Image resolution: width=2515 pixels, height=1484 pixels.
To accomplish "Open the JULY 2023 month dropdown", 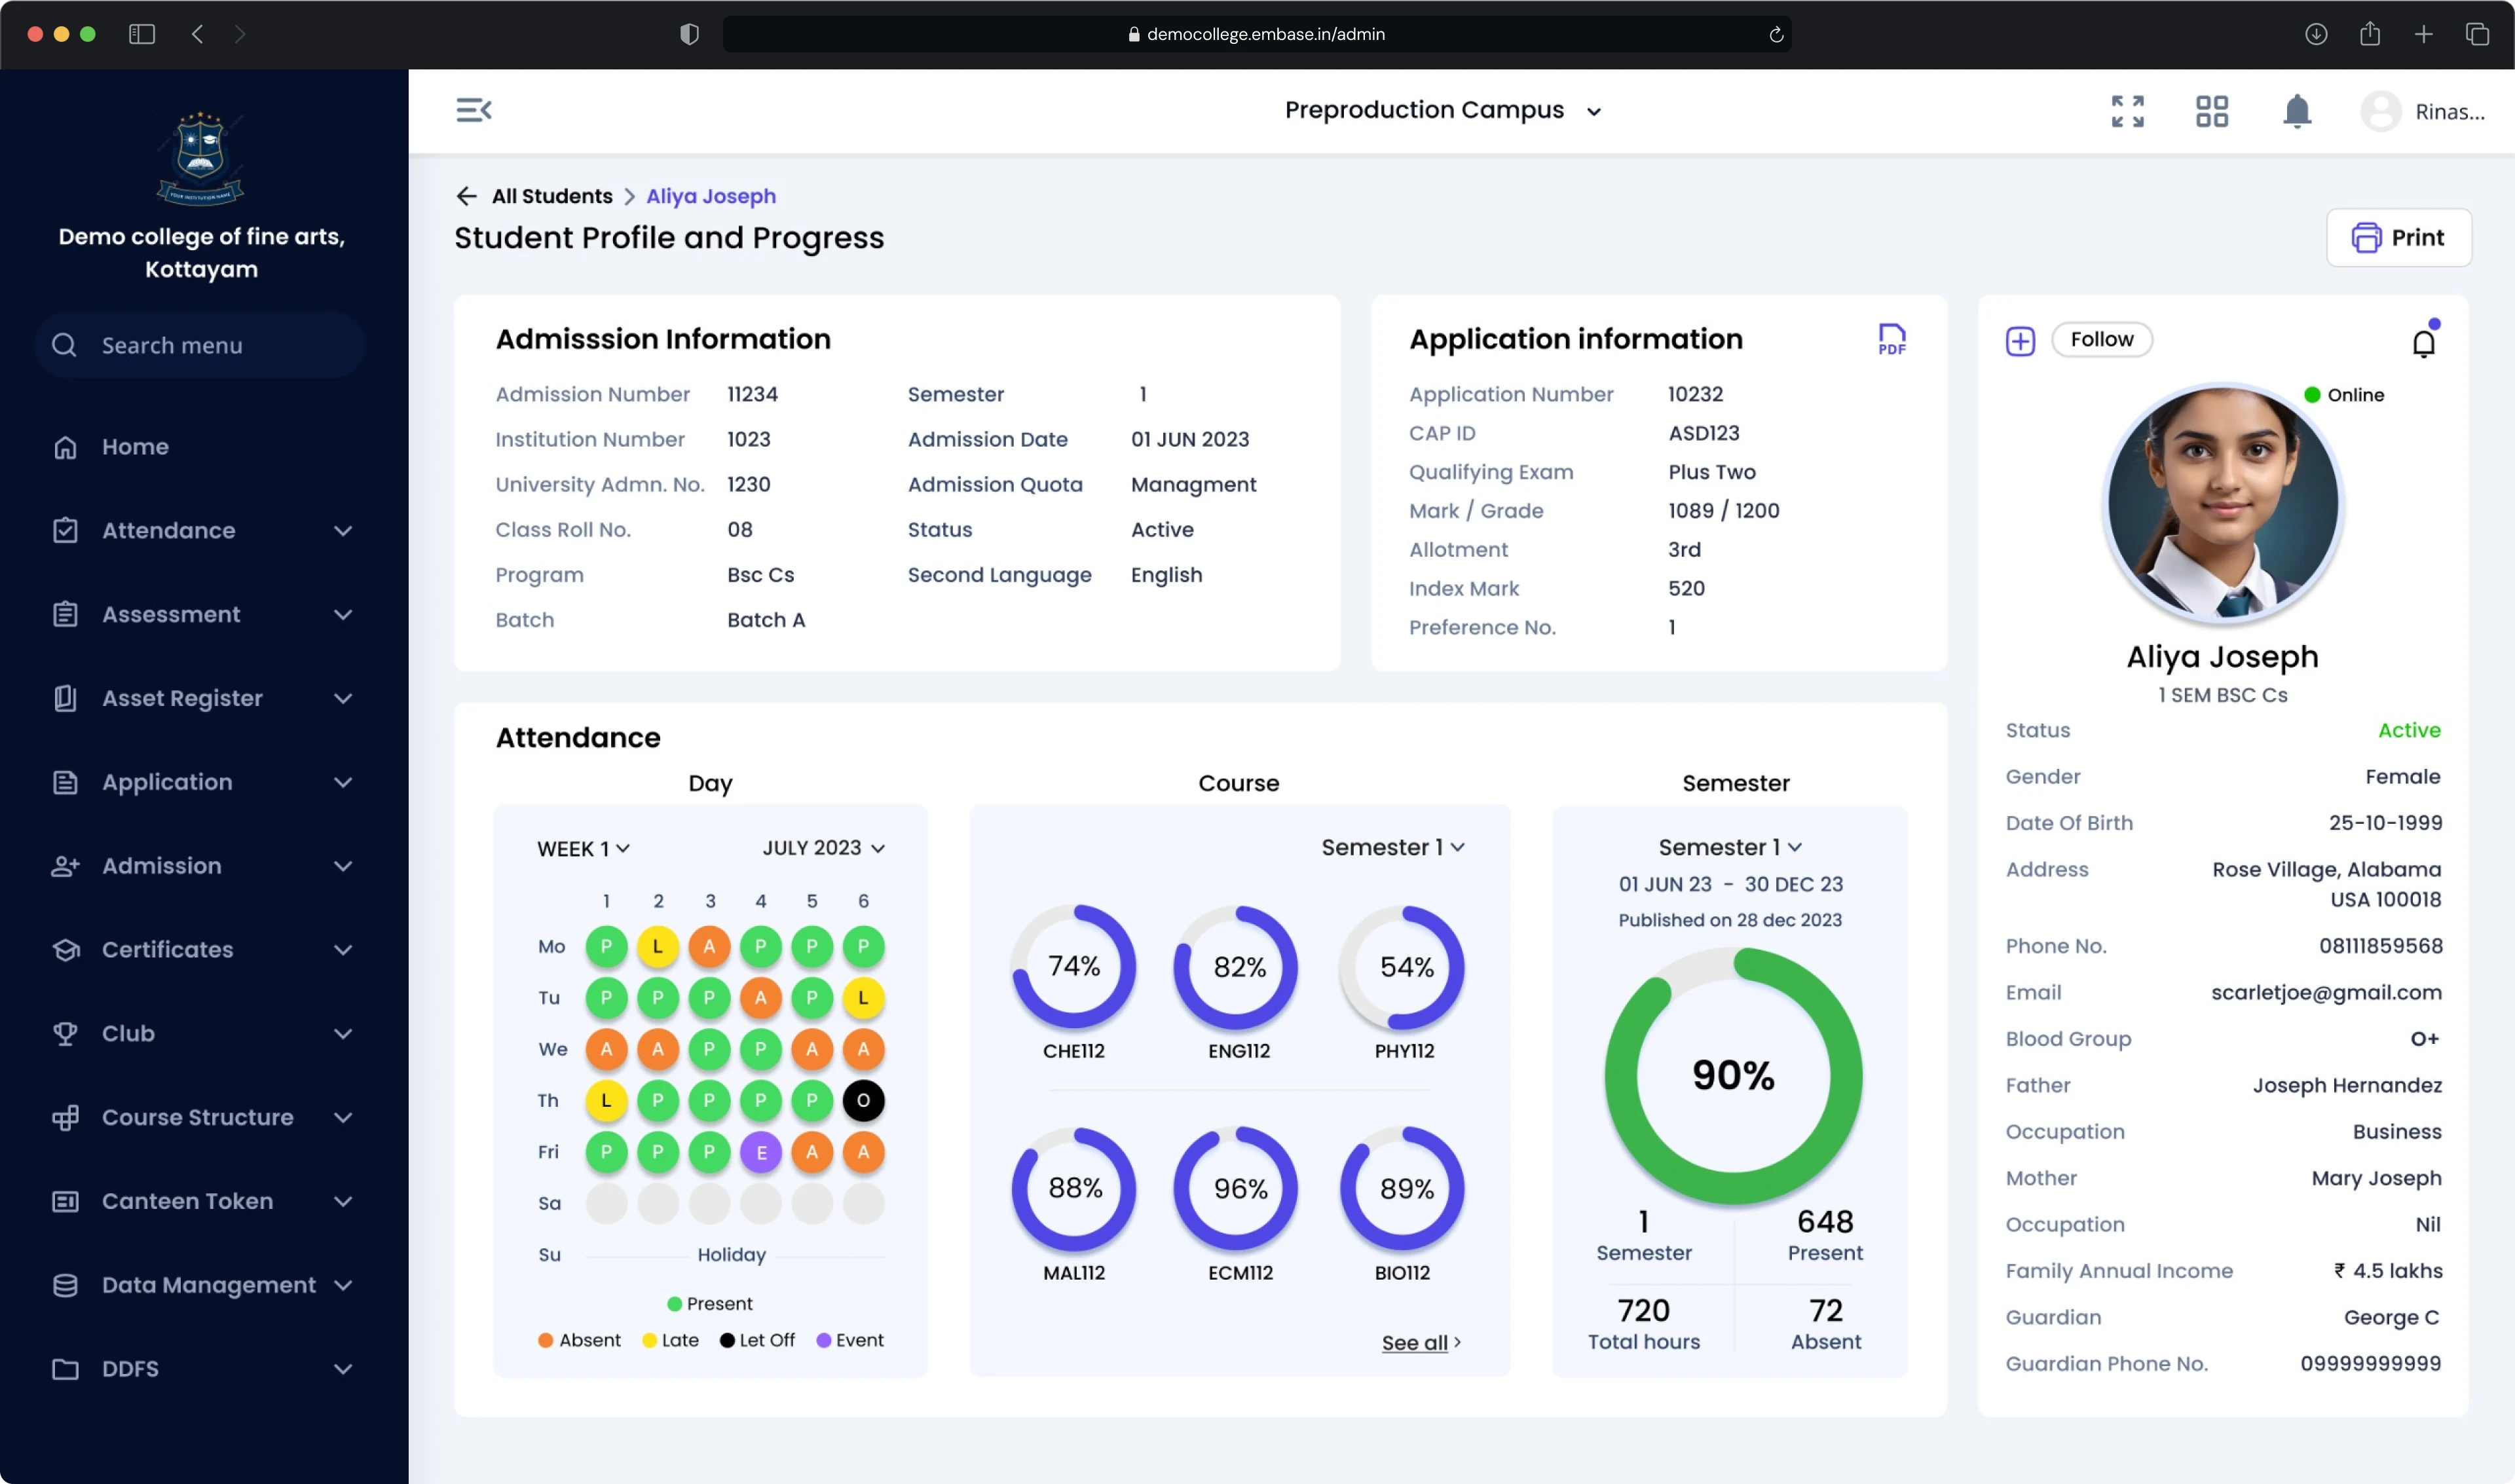I will pos(823,848).
